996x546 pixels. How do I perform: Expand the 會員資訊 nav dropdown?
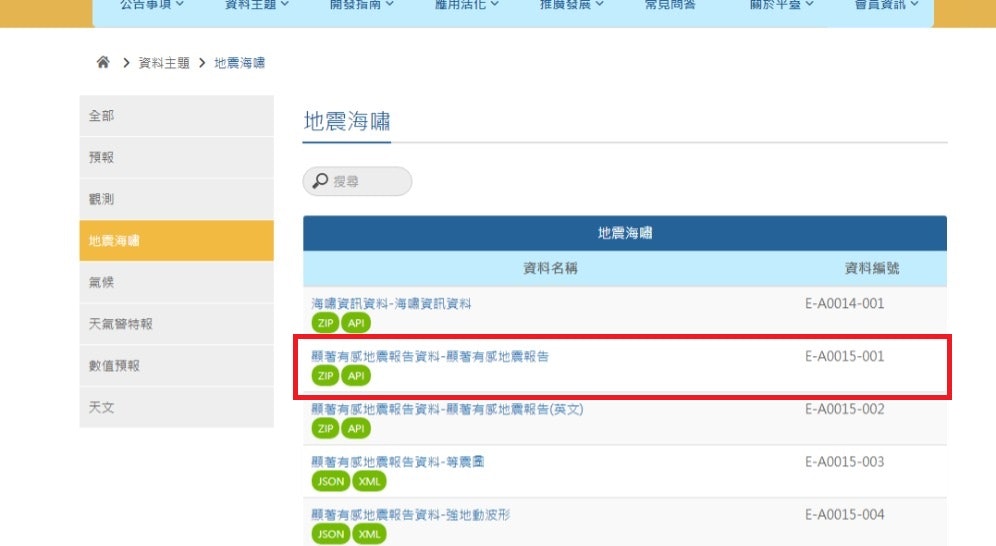pyautogui.click(x=887, y=4)
